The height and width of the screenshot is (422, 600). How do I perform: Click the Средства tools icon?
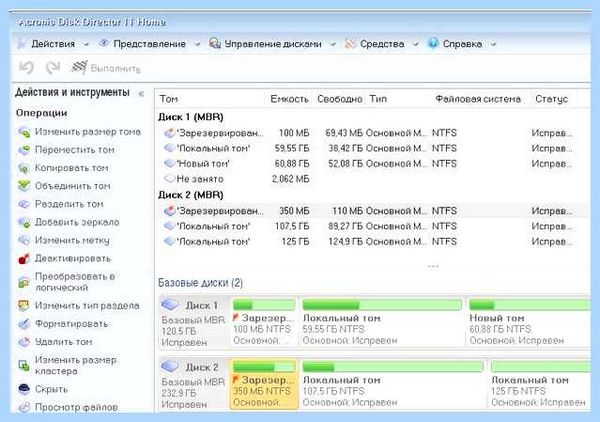[350, 44]
